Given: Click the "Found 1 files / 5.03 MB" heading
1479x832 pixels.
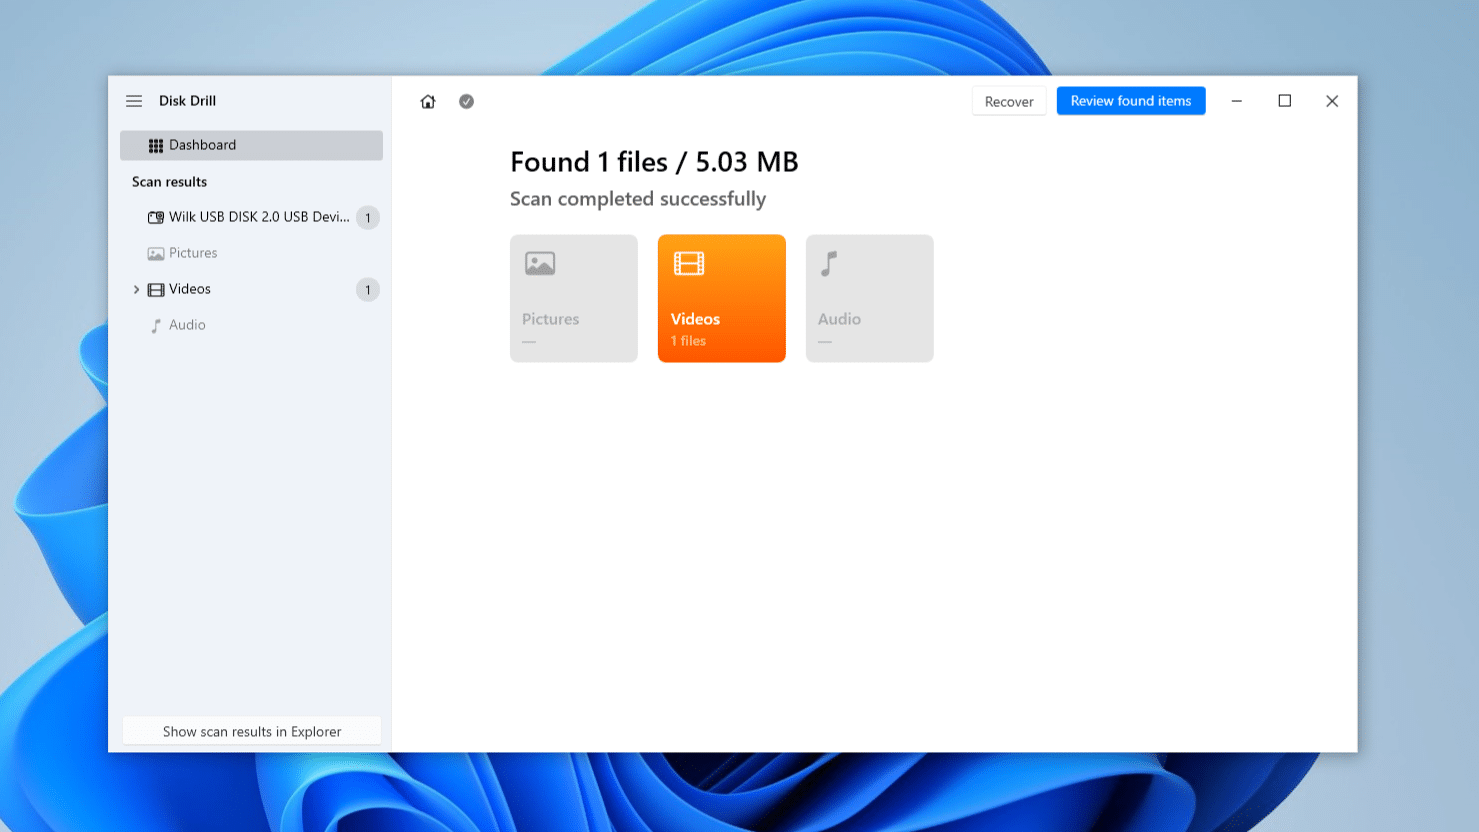Looking at the screenshot, I should (654, 162).
